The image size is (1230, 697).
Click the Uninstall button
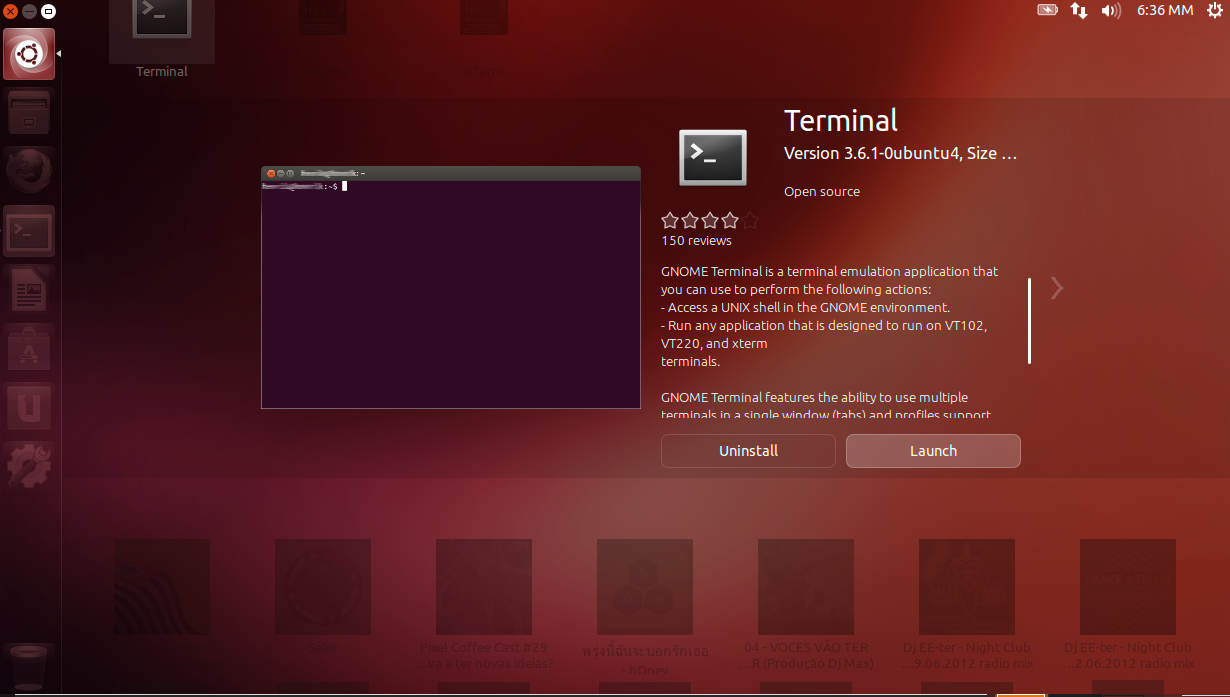pyautogui.click(x=748, y=451)
